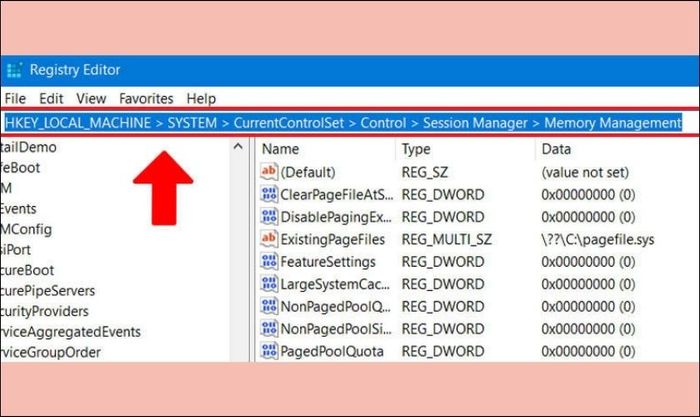Click the ClearPageFileAtS... DWORD icon
This screenshot has width=700, height=417.
click(x=269, y=194)
